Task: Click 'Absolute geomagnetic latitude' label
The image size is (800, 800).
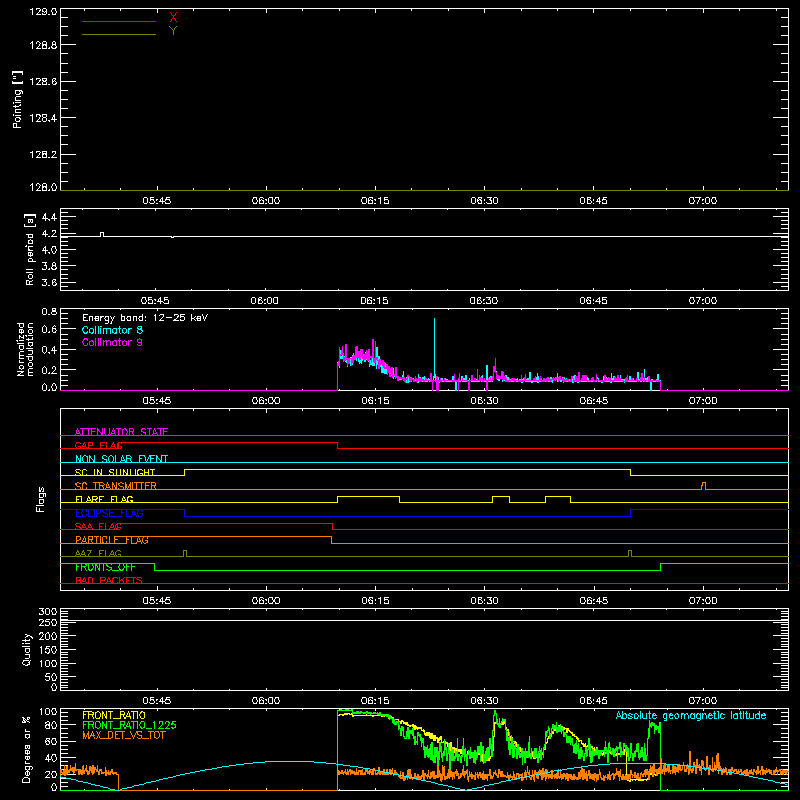Action: point(691,715)
